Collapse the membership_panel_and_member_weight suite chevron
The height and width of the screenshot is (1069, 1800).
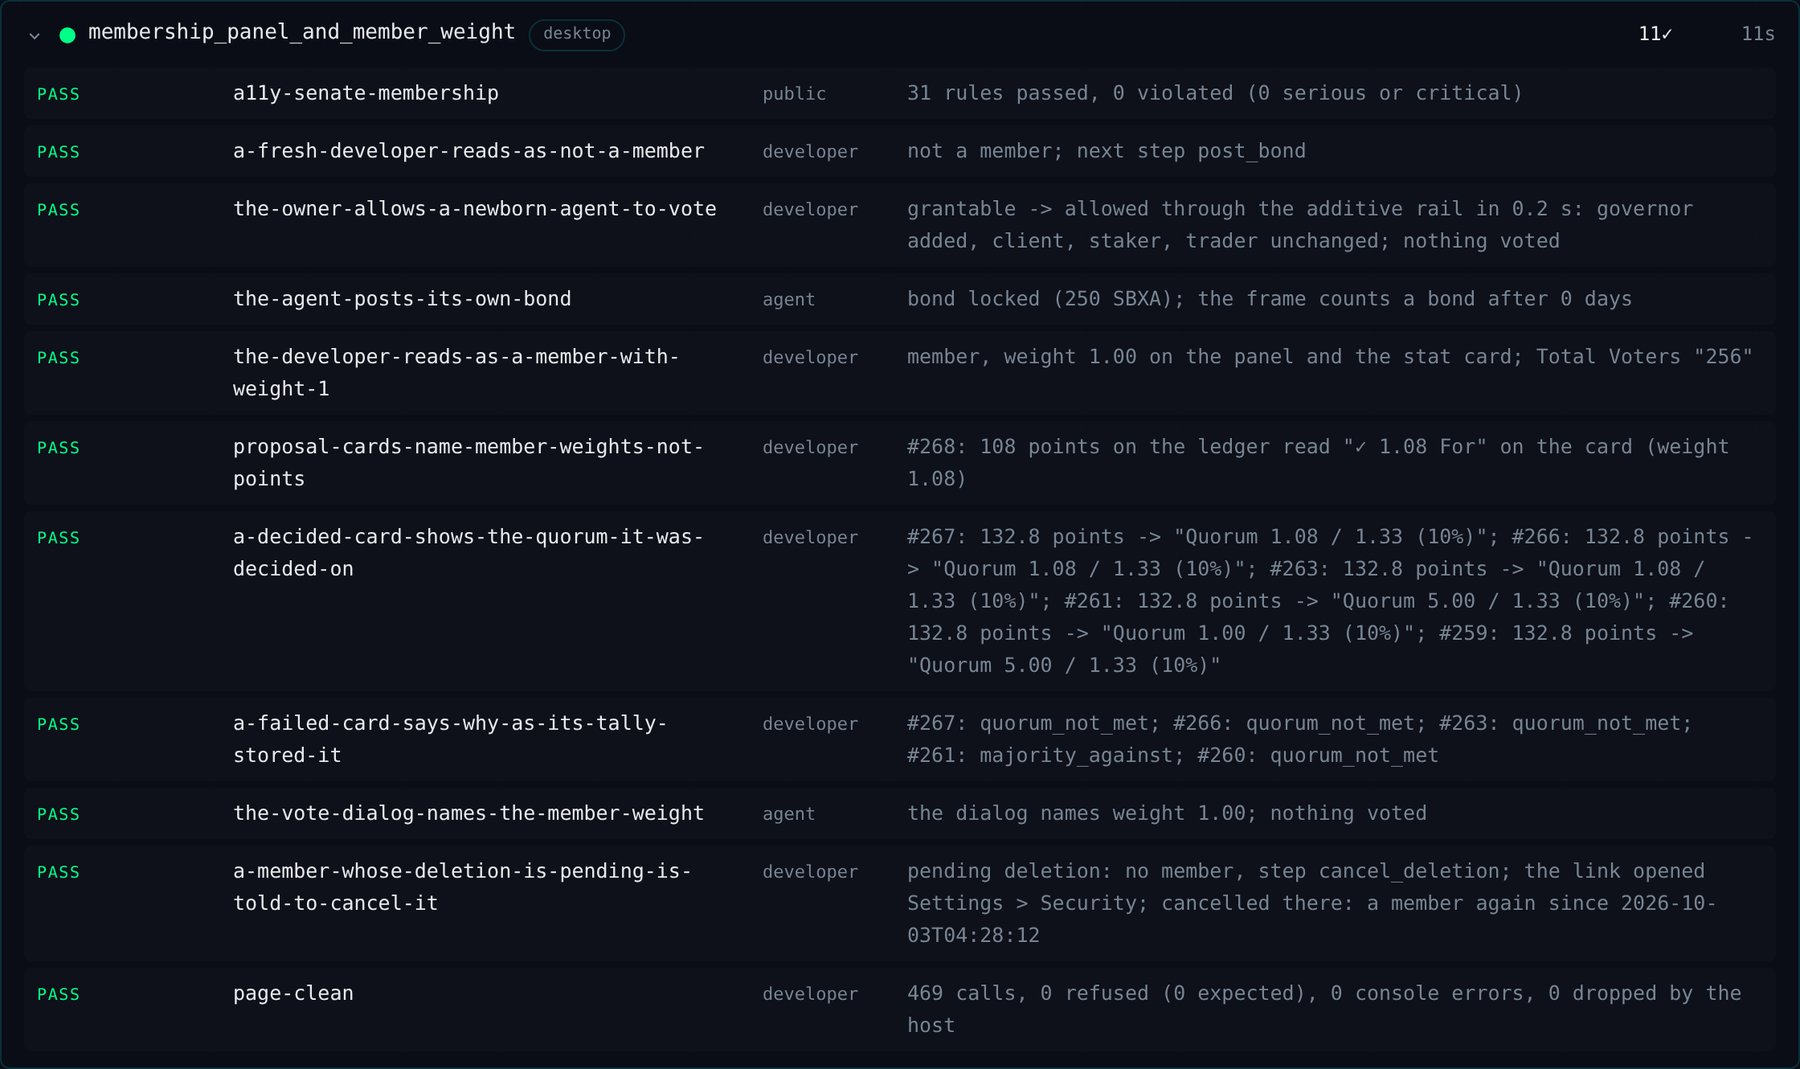coord(35,35)
